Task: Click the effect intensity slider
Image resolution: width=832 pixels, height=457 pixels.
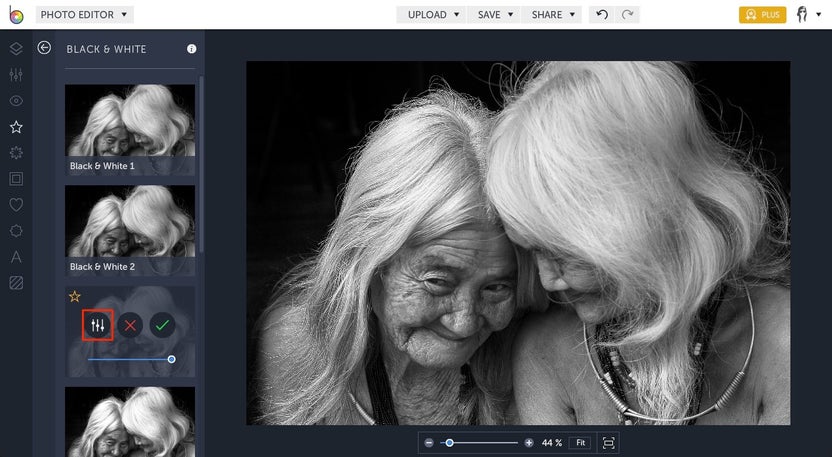Action: 130,359
